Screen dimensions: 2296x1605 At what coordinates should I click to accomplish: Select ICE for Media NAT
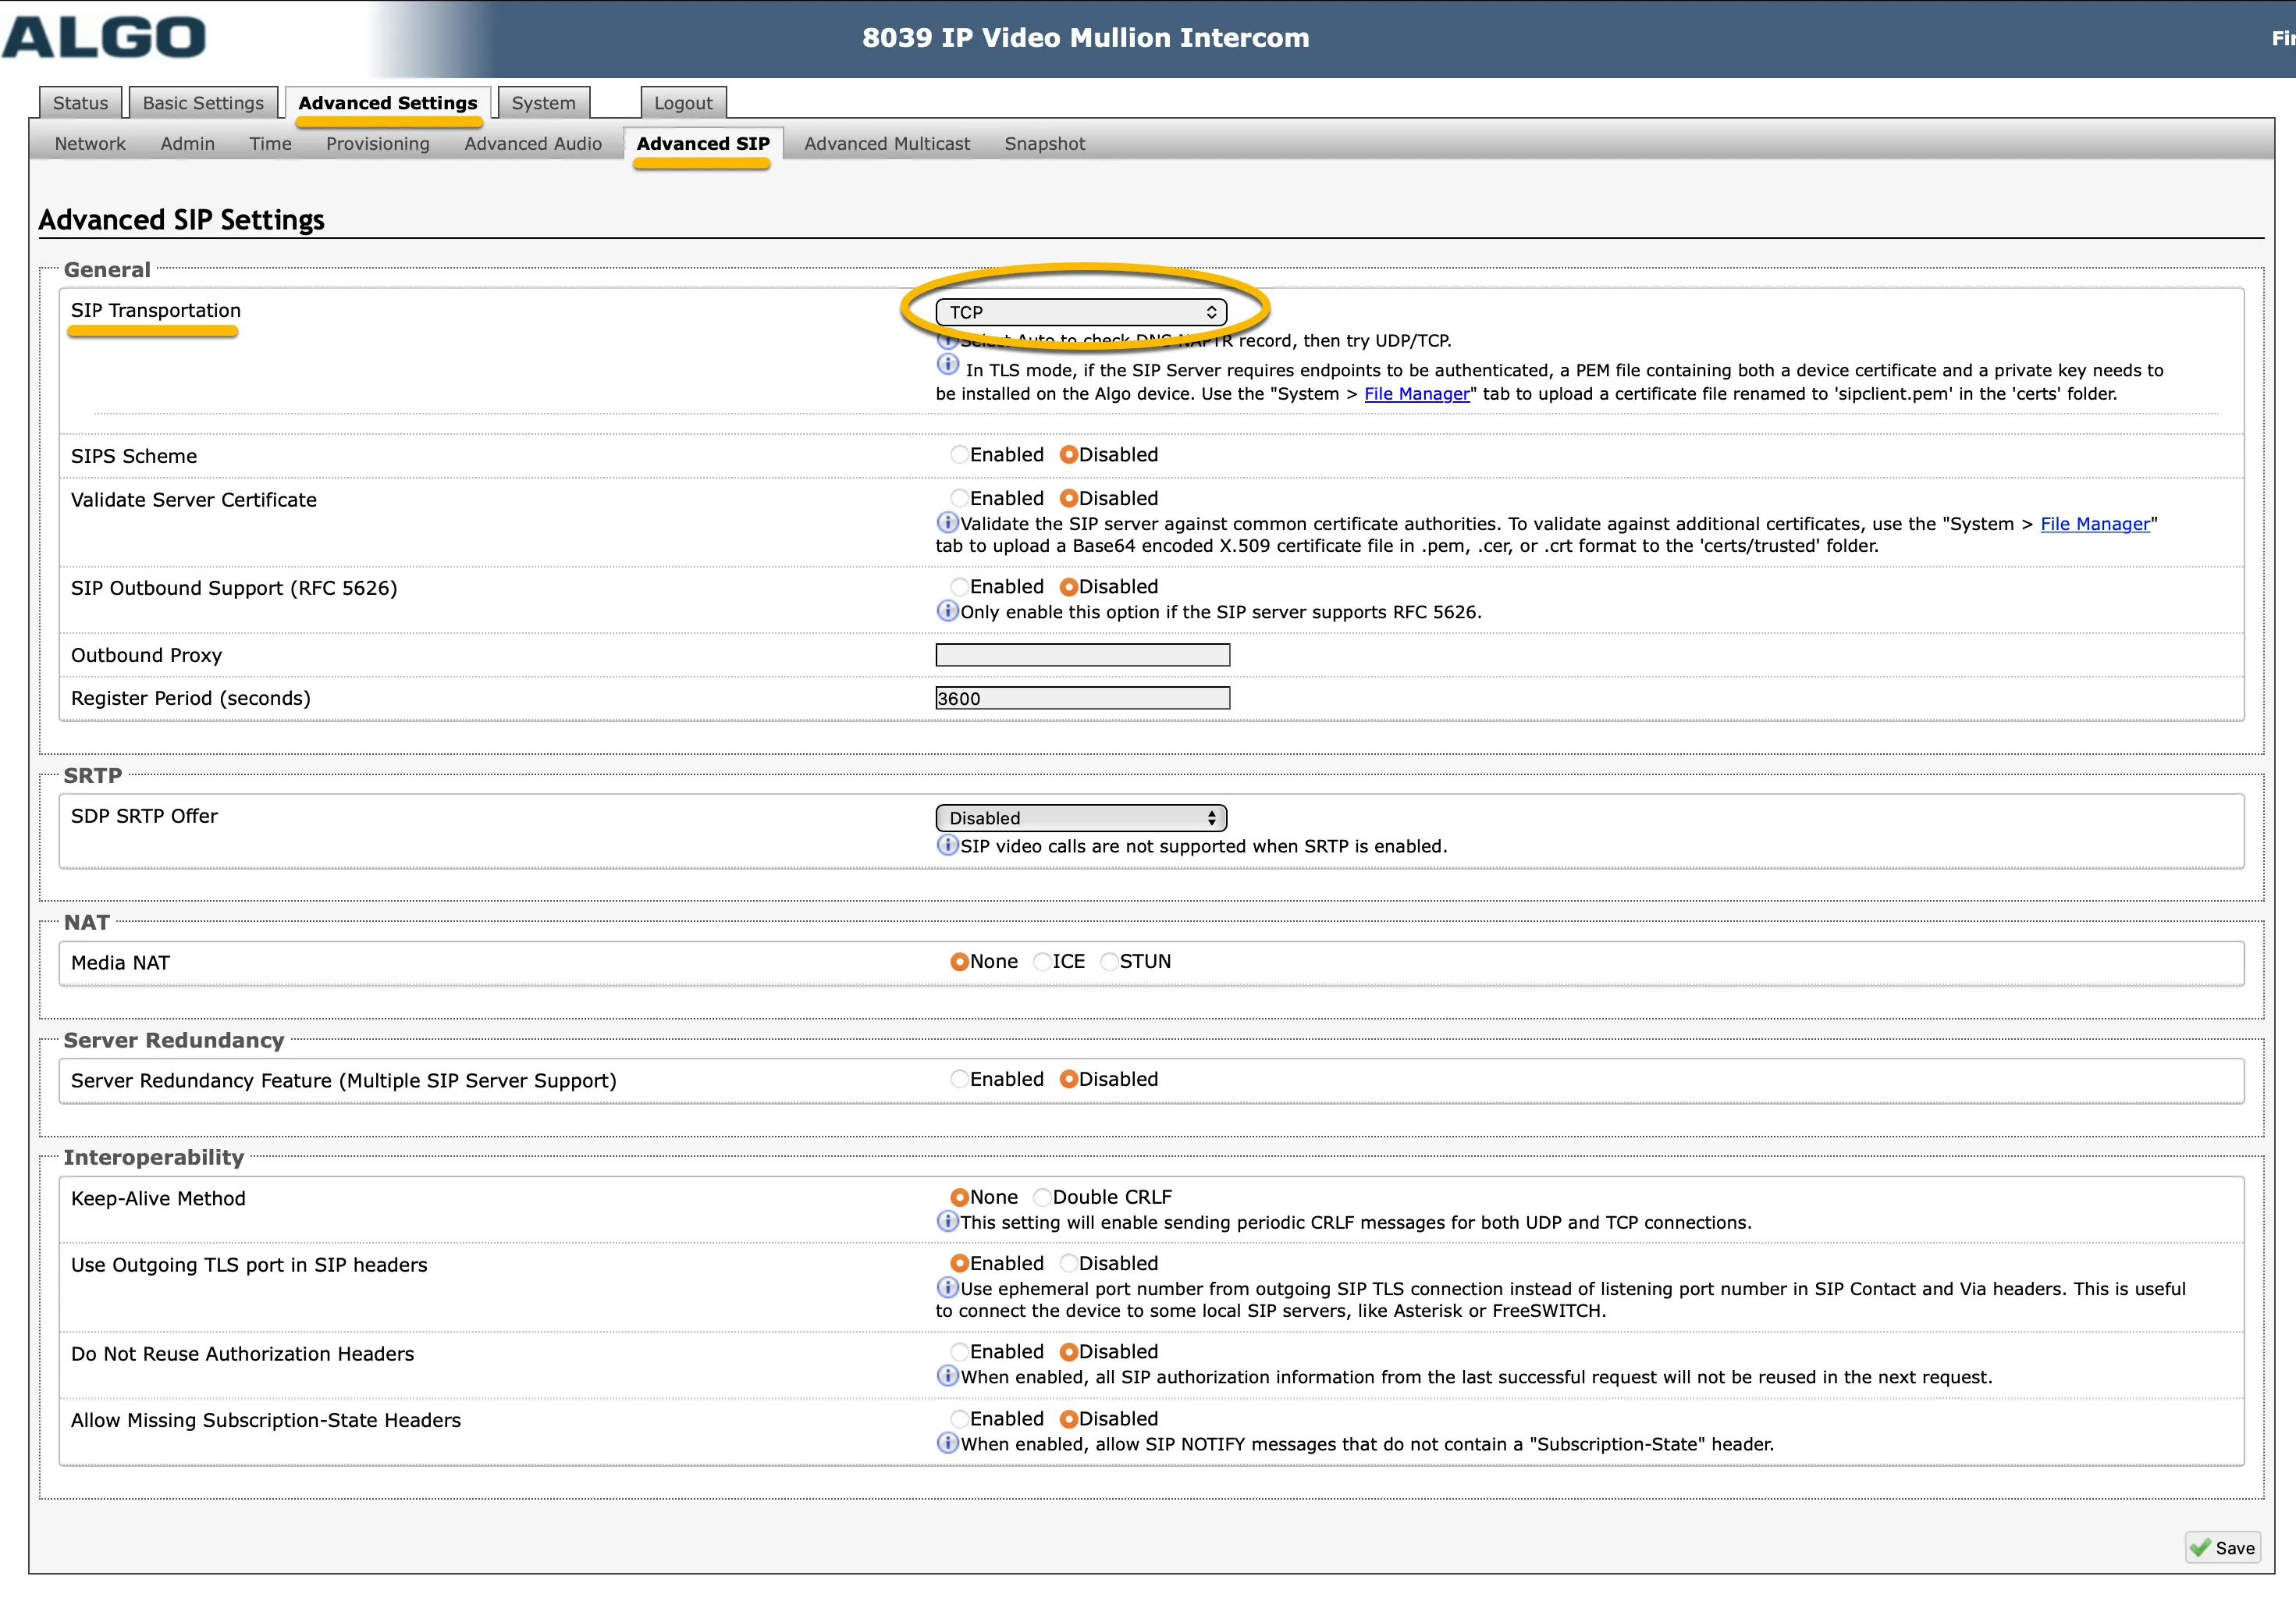pos(1042,962)
